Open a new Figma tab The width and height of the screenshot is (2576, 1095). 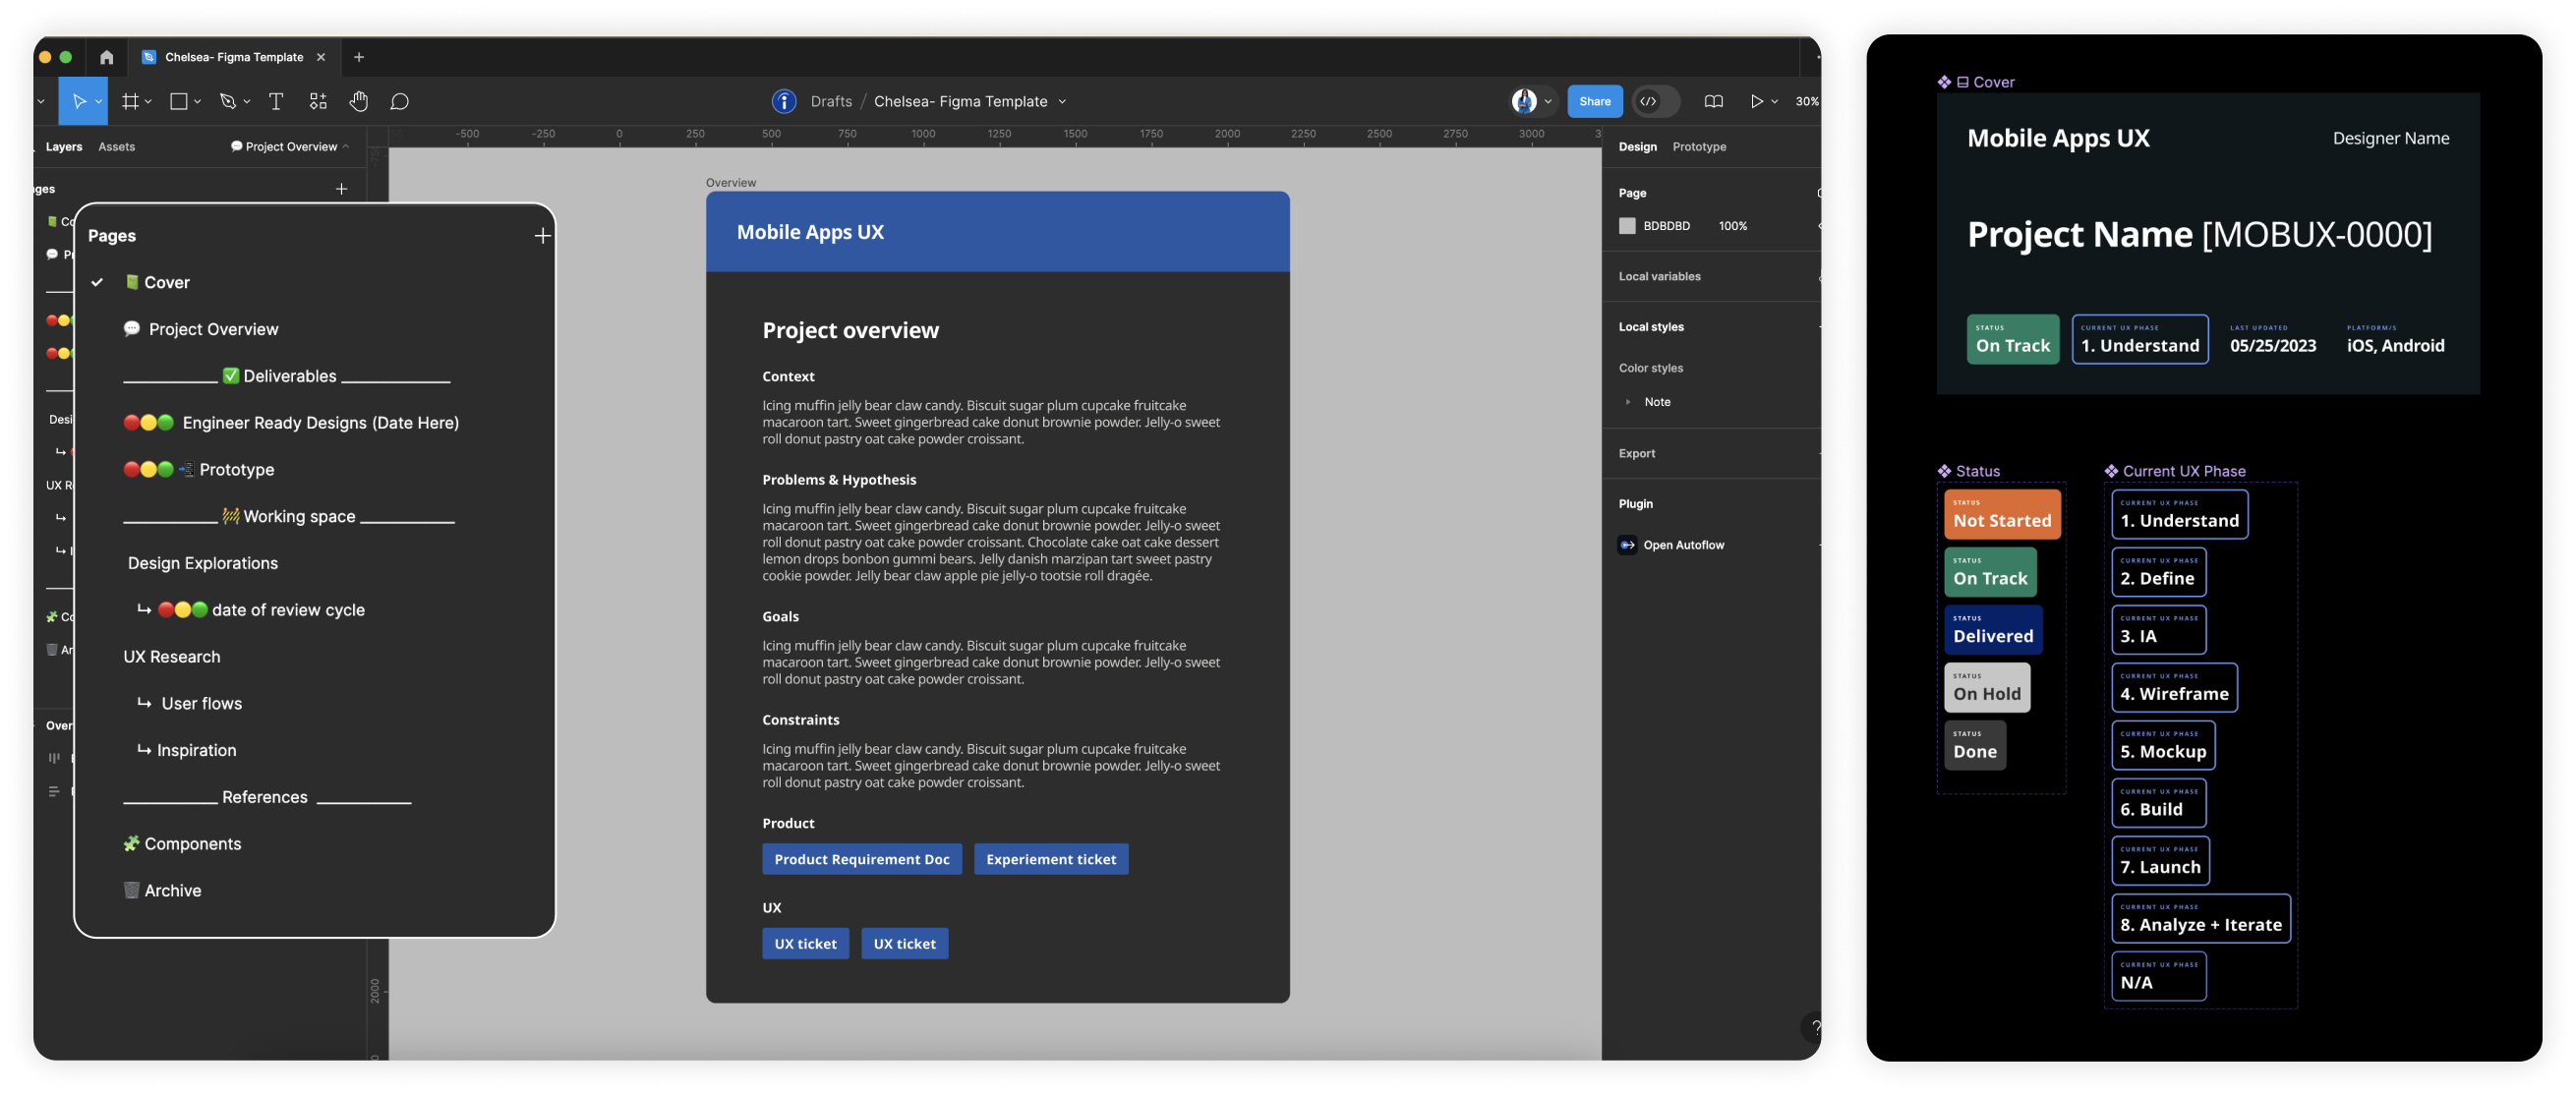[359, 57]
